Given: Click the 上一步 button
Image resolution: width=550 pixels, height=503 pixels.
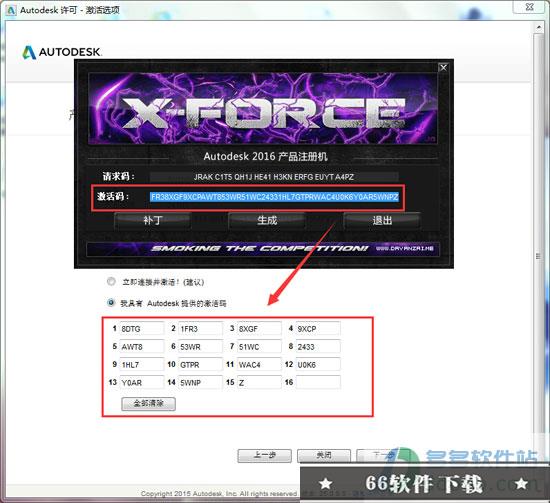Looking at the screenshot, I should click(264, 456).
